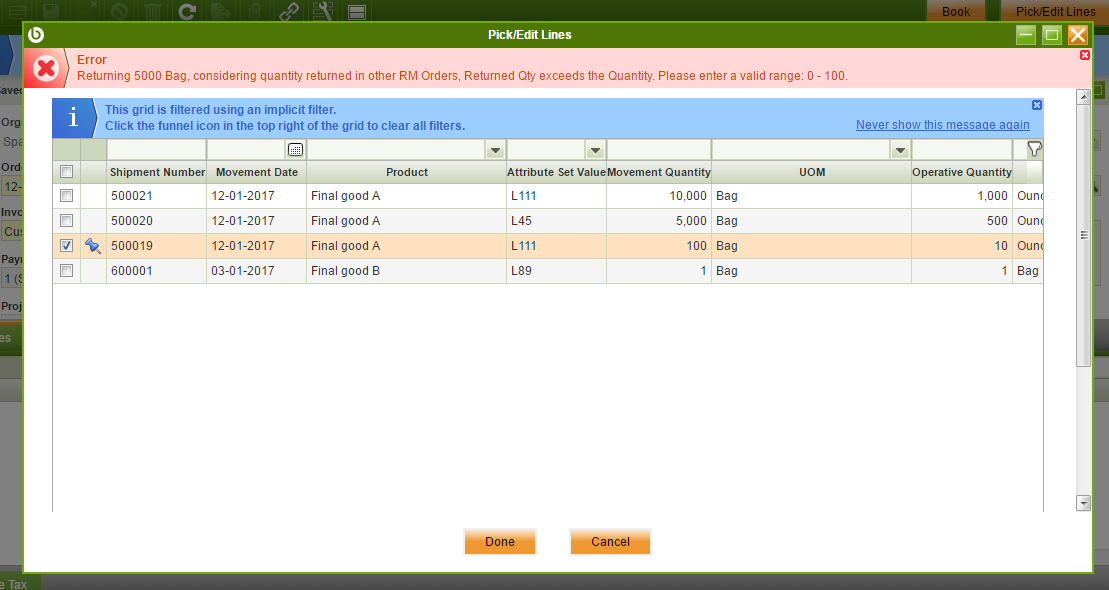Expand the UOM filter dropdown
Image resolution: width=1109 pixels, height=590 pixels.
click(900, 150)
